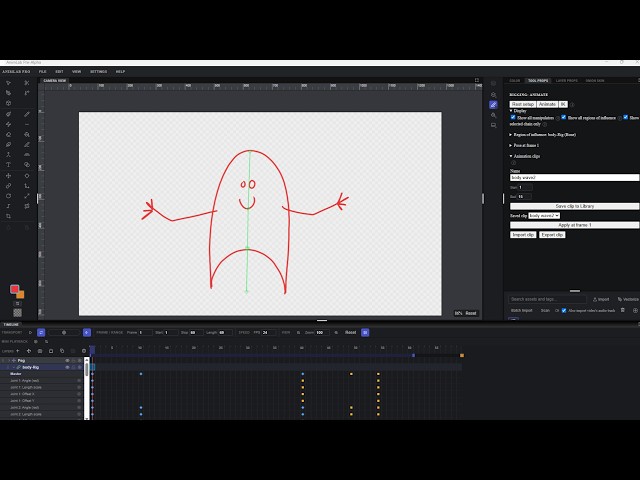Screen dimensions: 640x480
Task: Click the checkered transparency pattern icon
Action: click(18, 313)
